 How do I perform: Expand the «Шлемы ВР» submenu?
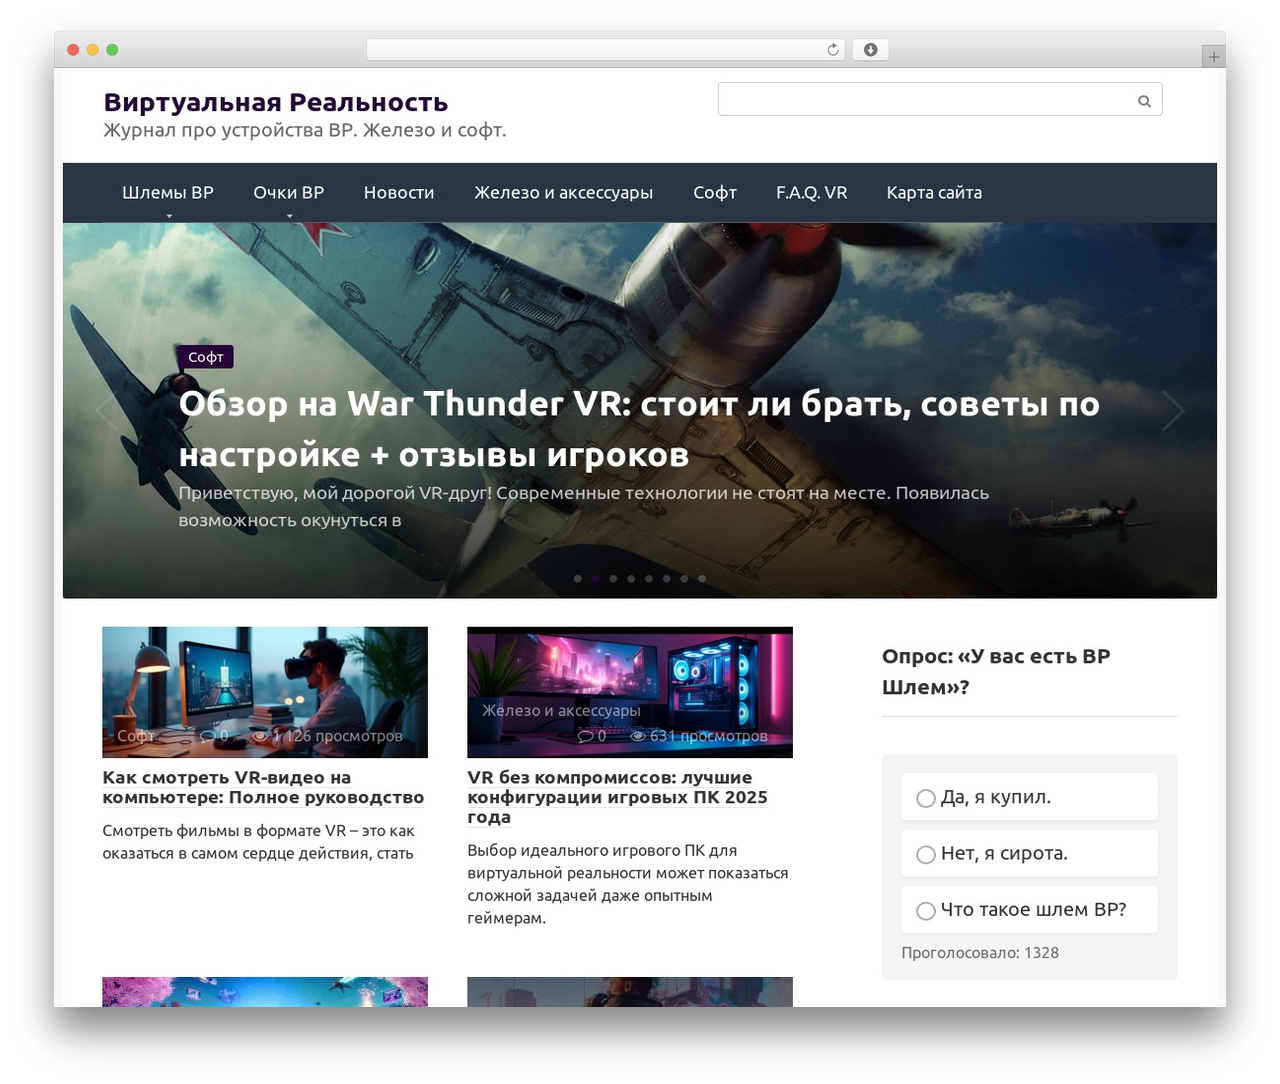[168, 193]
